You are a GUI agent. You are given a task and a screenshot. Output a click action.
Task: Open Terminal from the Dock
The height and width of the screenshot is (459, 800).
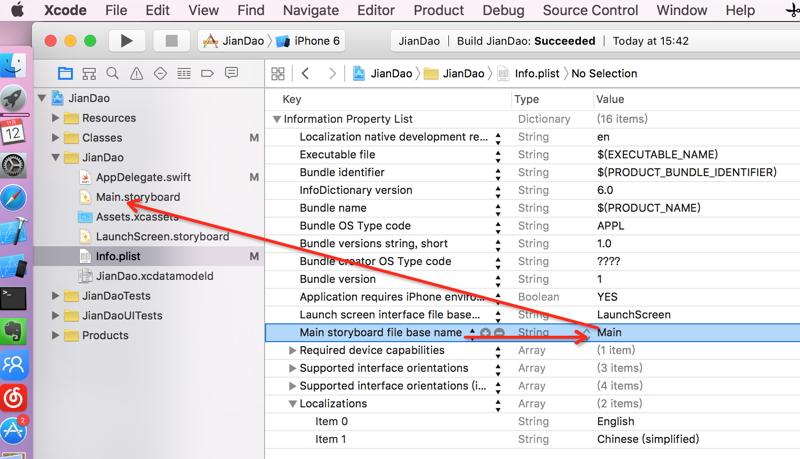13,298
